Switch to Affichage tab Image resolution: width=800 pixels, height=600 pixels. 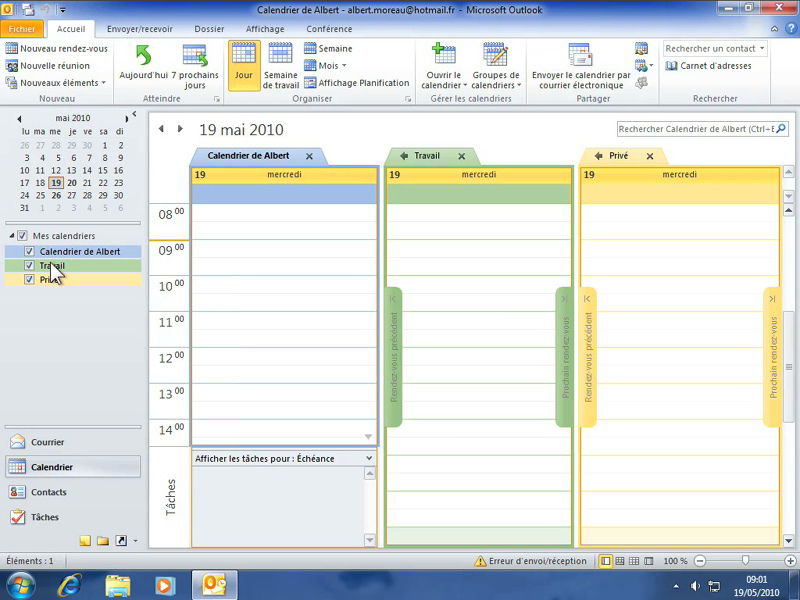tap(265, 29)
